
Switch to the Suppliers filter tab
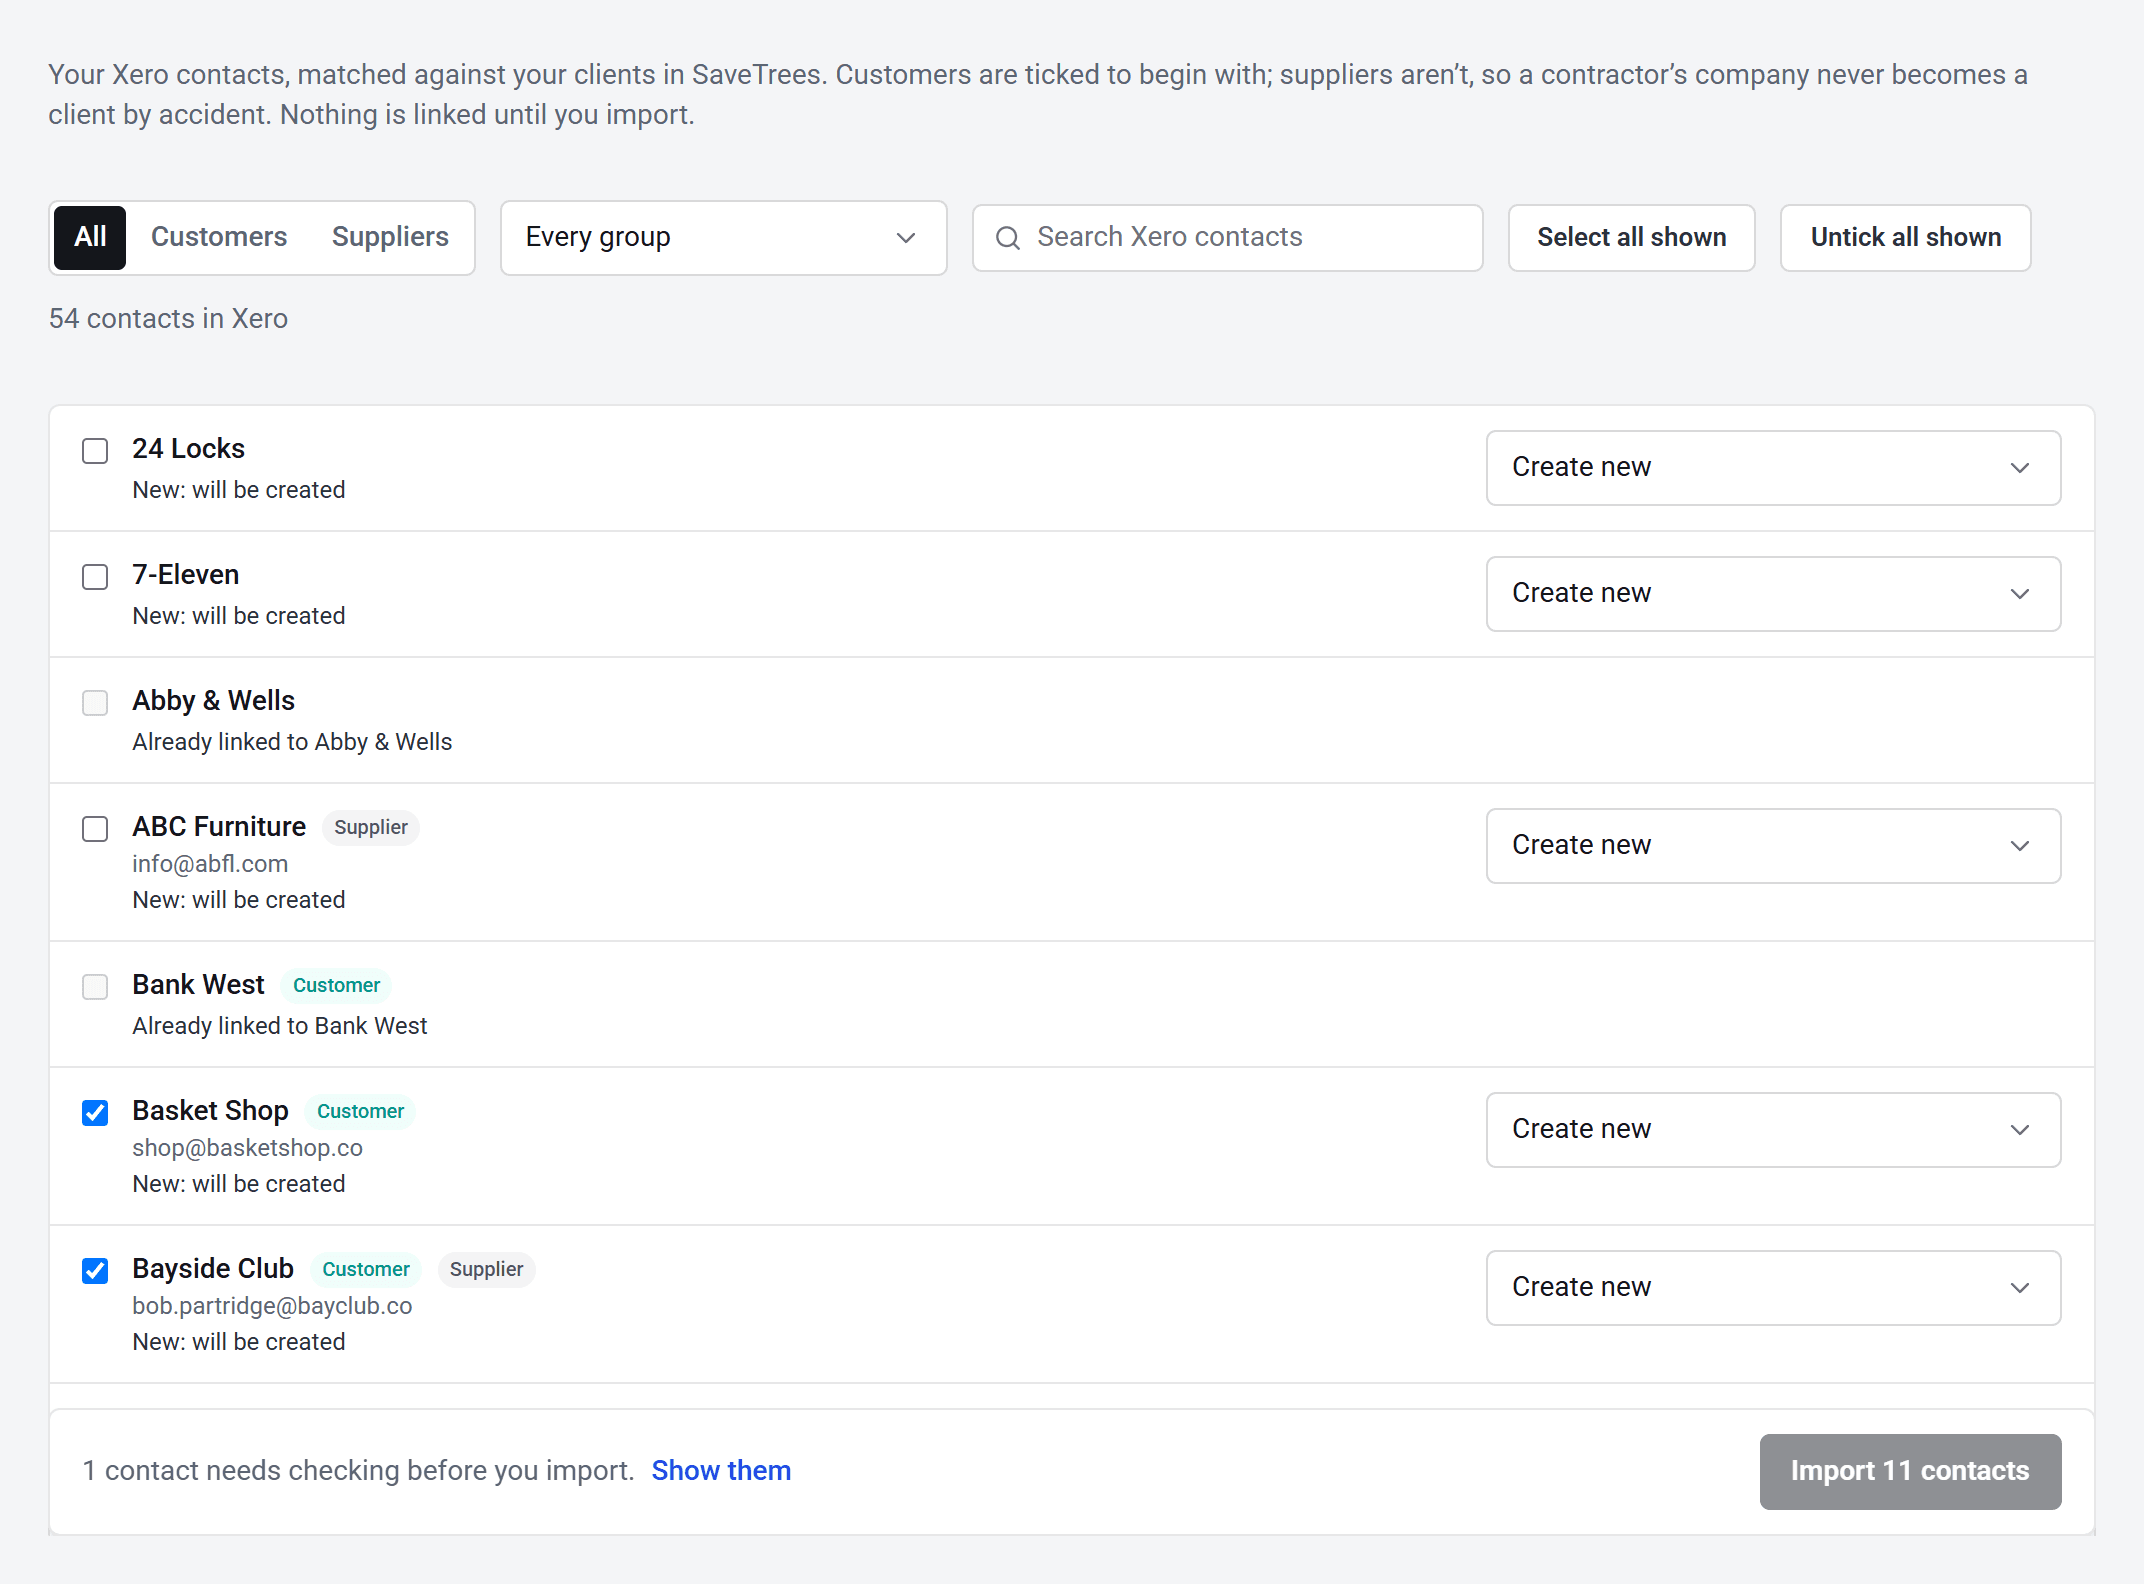390,238
